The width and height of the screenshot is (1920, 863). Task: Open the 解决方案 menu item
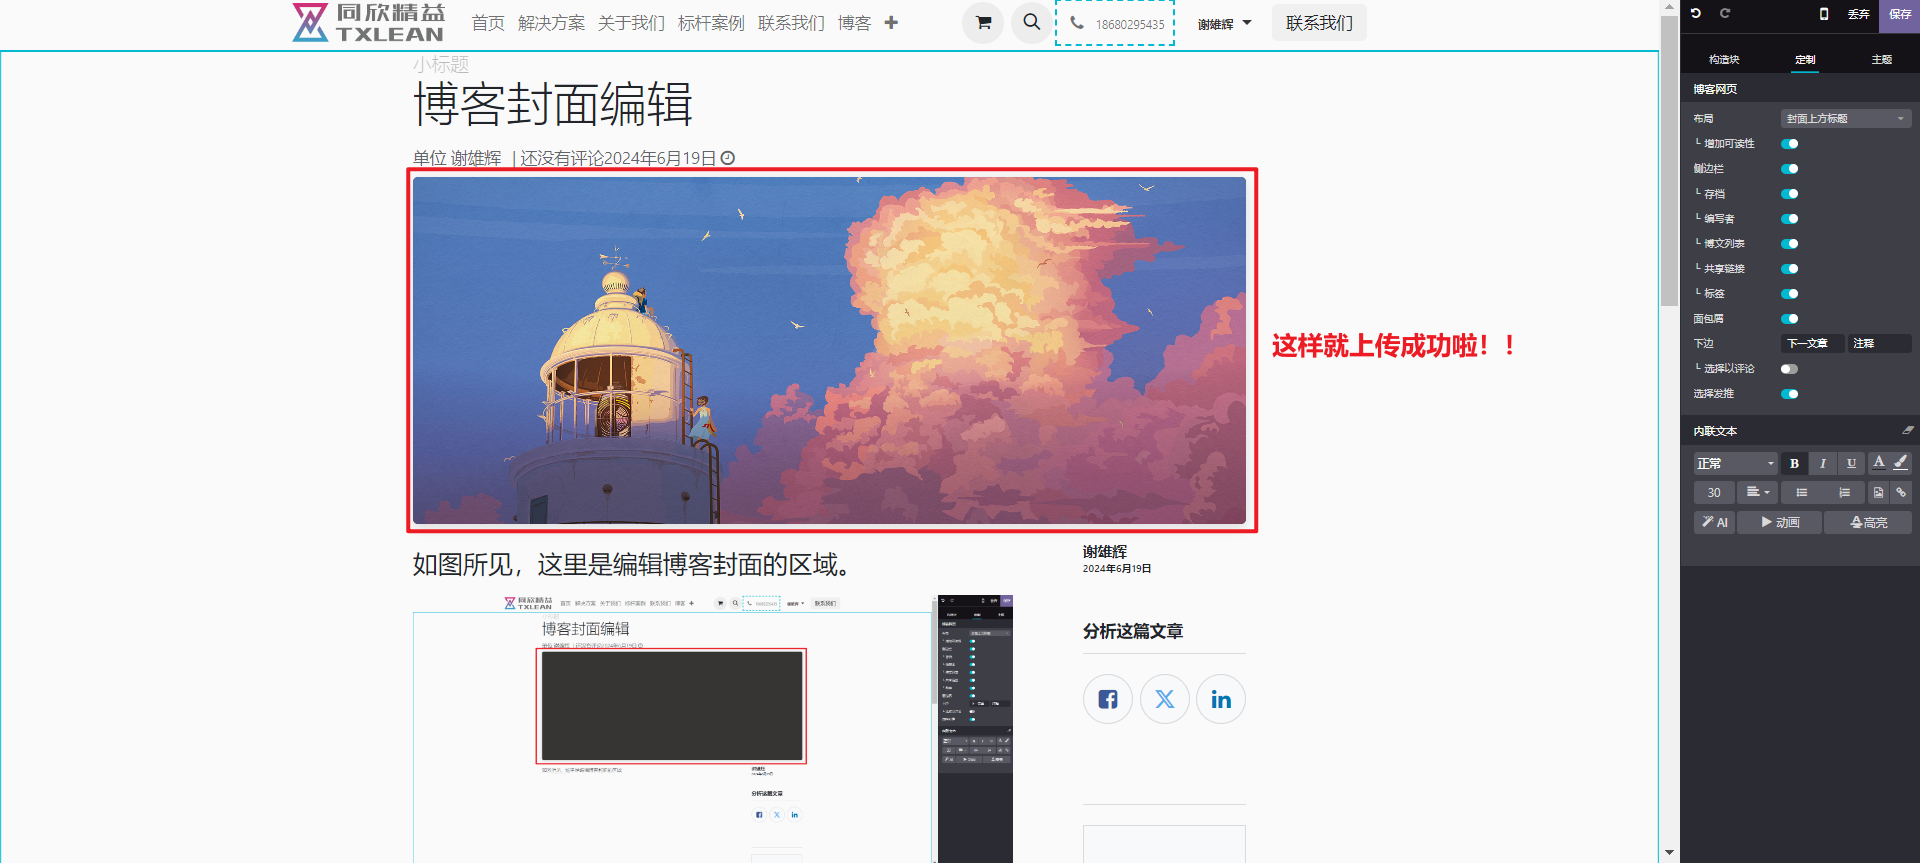(x=551, y=23)
